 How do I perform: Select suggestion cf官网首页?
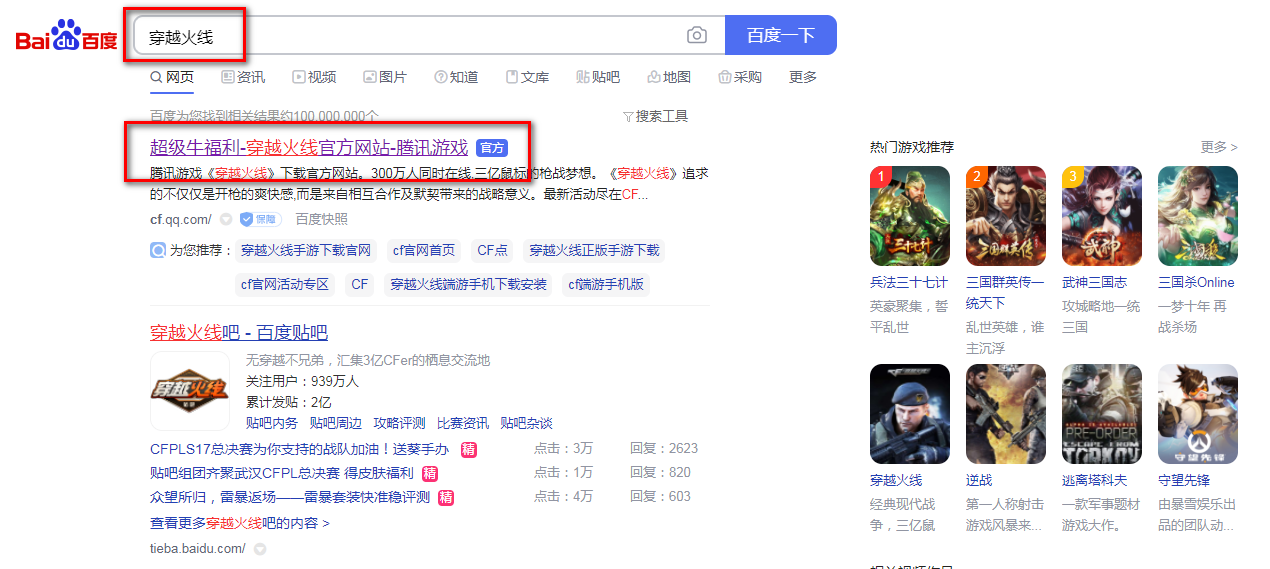click(424, 250)
